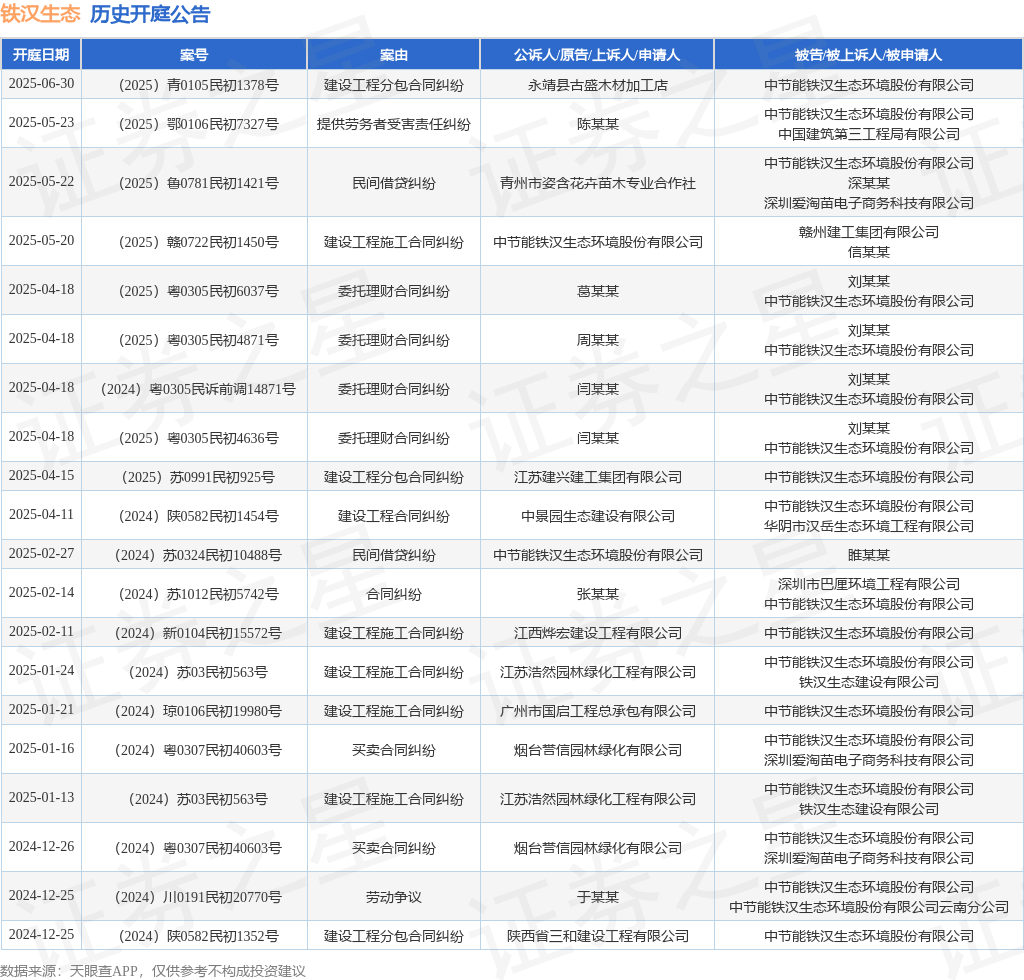The width and height of the screenshot is (1024, 980).
Task: Click the date 2025-04-15
Action: pyautogui.click(x=41, y=475)
